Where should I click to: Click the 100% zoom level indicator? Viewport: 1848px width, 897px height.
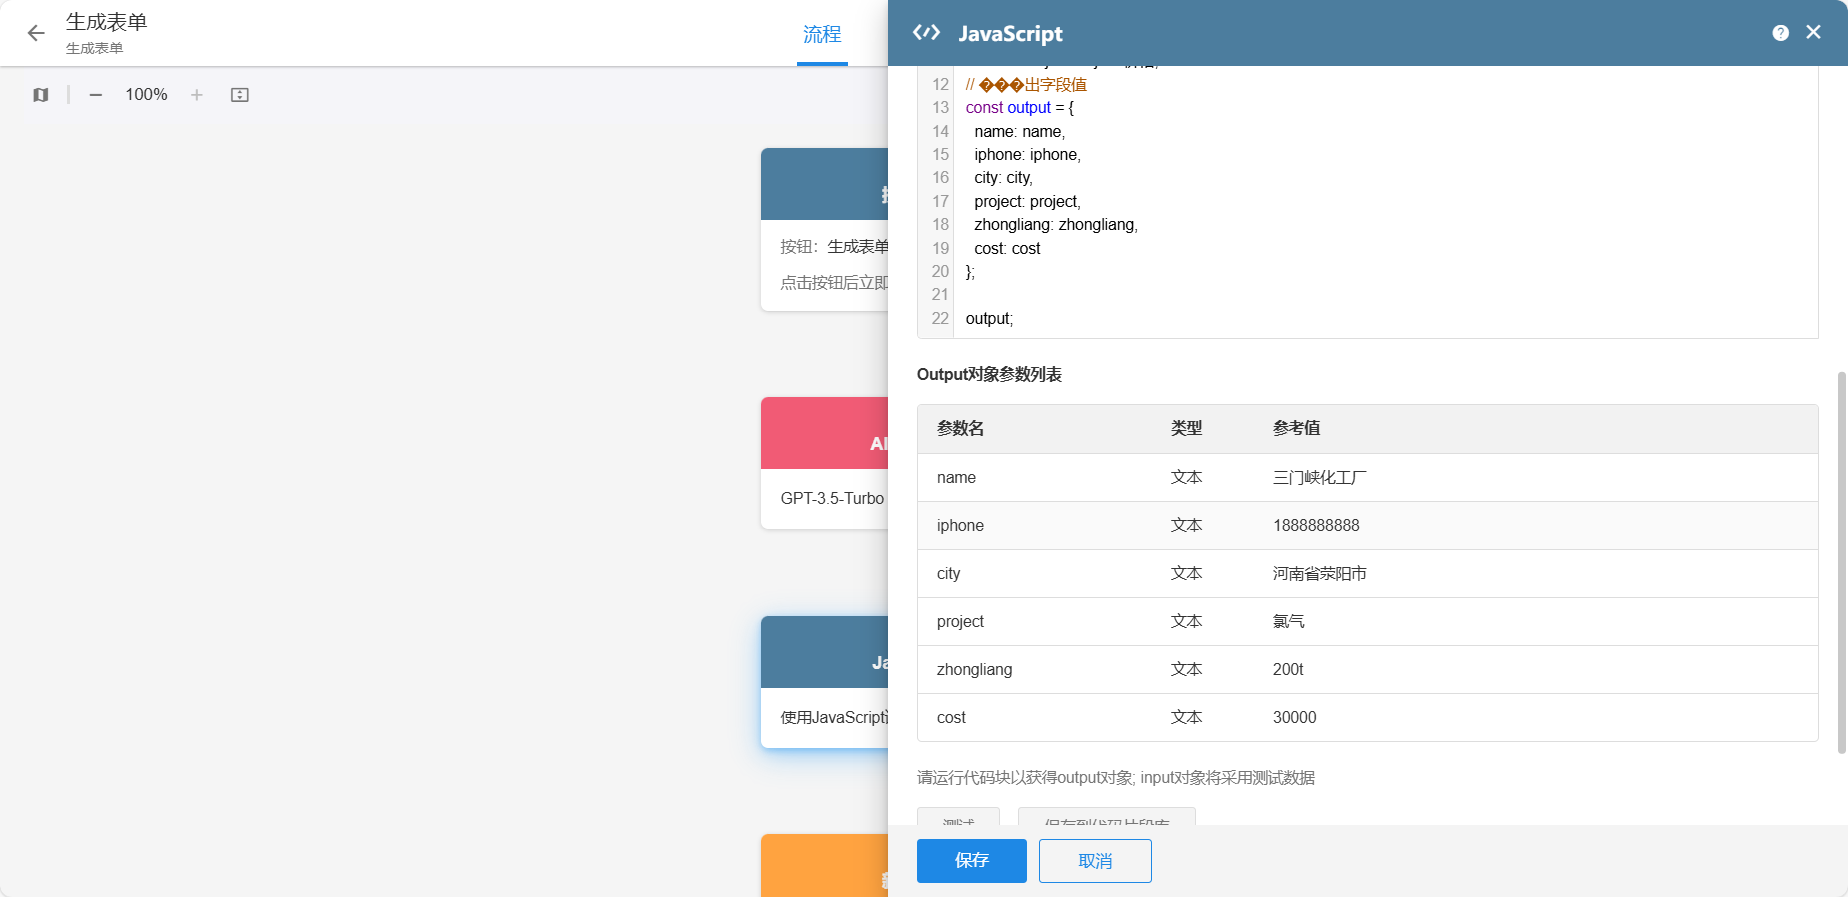(146, 95)
